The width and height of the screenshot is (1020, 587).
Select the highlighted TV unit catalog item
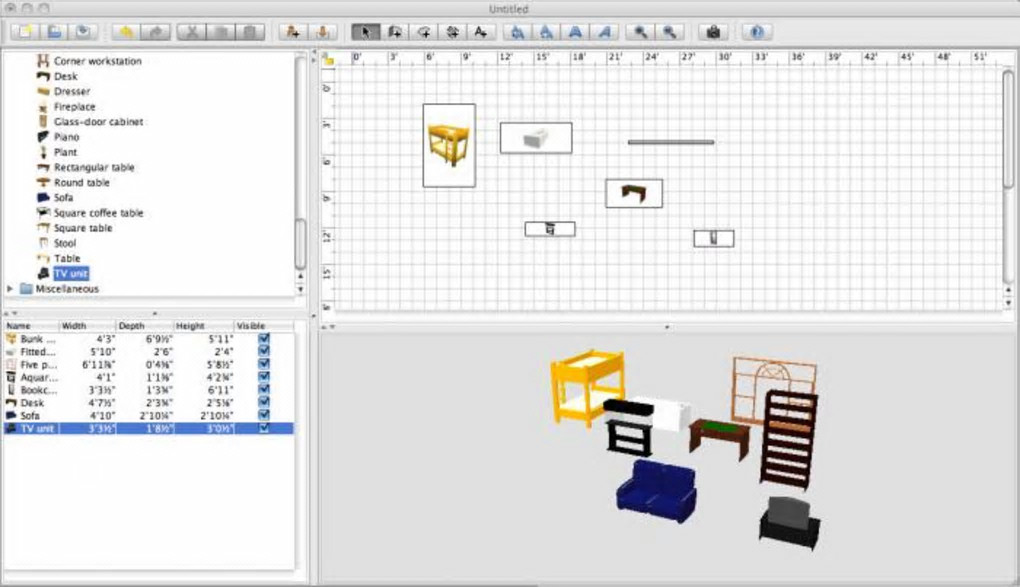(70, 274)
